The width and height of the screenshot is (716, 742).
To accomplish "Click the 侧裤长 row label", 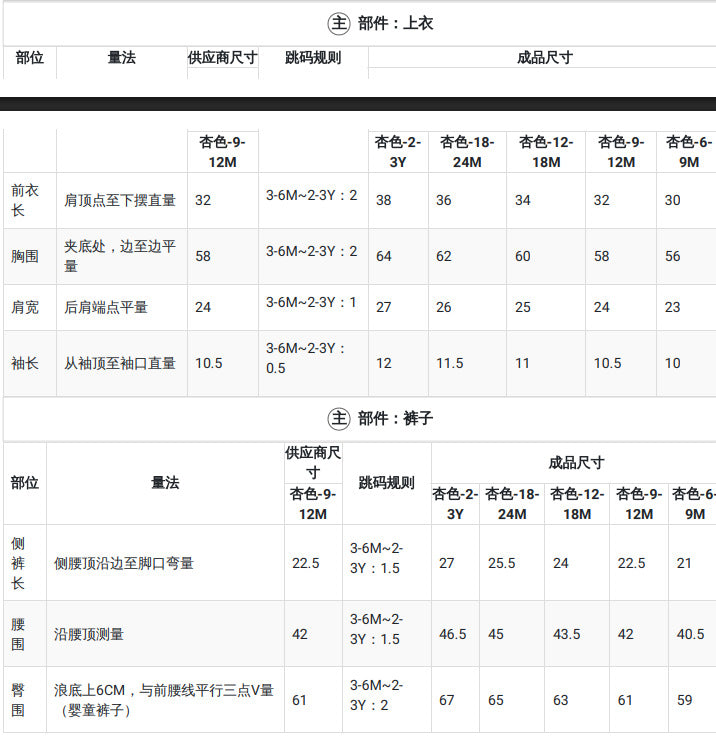I will tap(18, 563).
